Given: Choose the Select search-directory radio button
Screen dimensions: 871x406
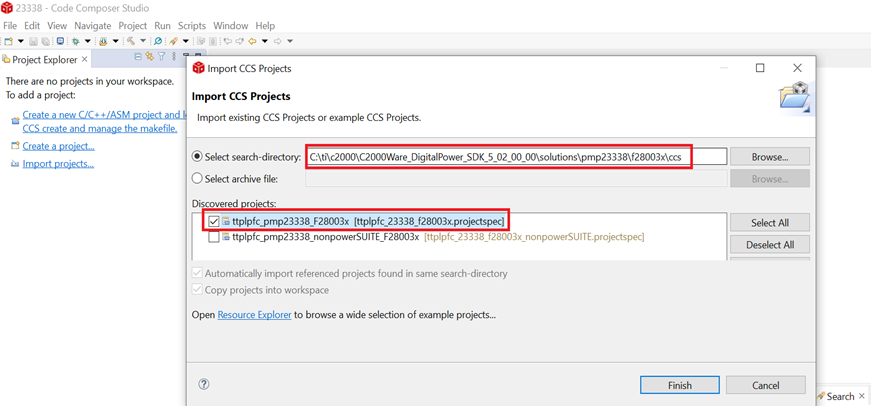Looking at the screenshot, I should [x=197, y=157].
